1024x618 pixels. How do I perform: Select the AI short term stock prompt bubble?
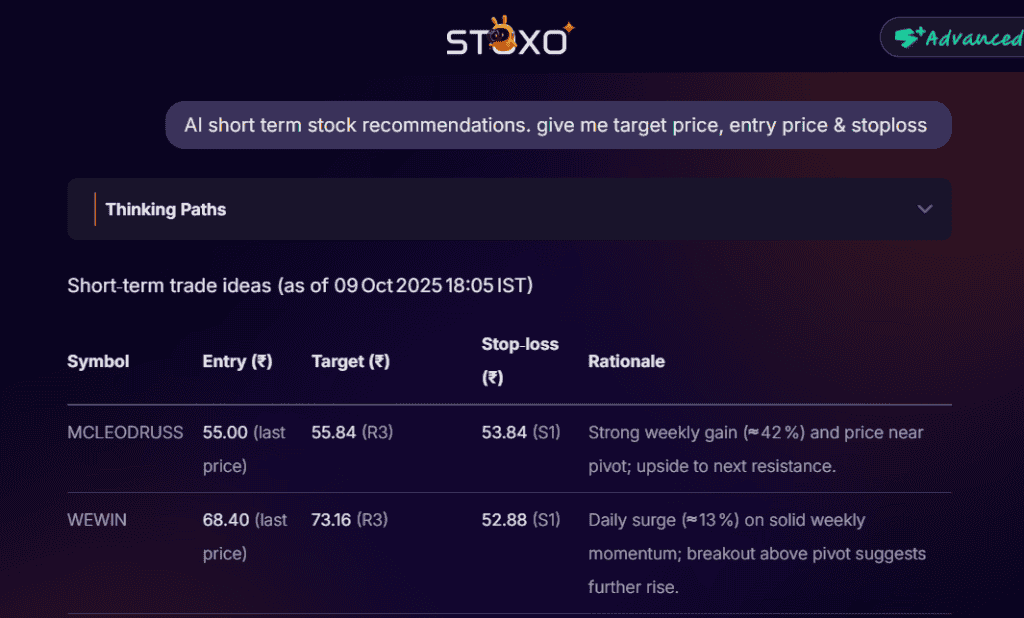(x=556, y=125)
